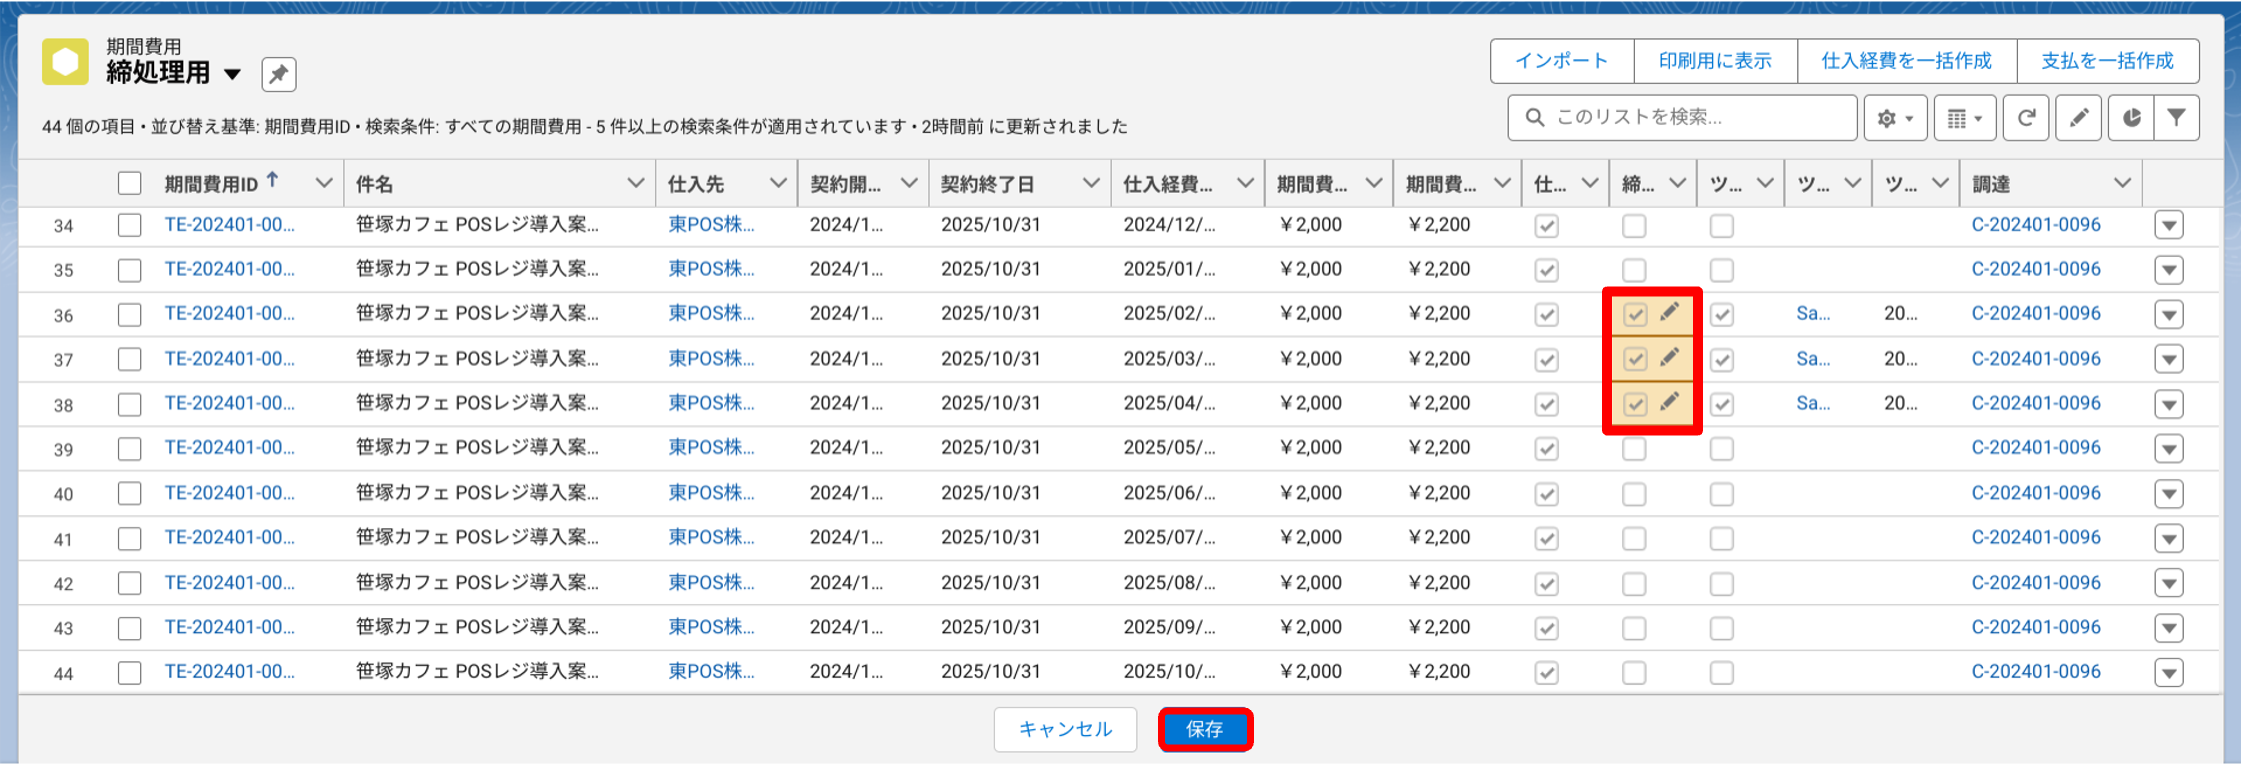Open 件名 column header menu chevron

coord(635,183)
